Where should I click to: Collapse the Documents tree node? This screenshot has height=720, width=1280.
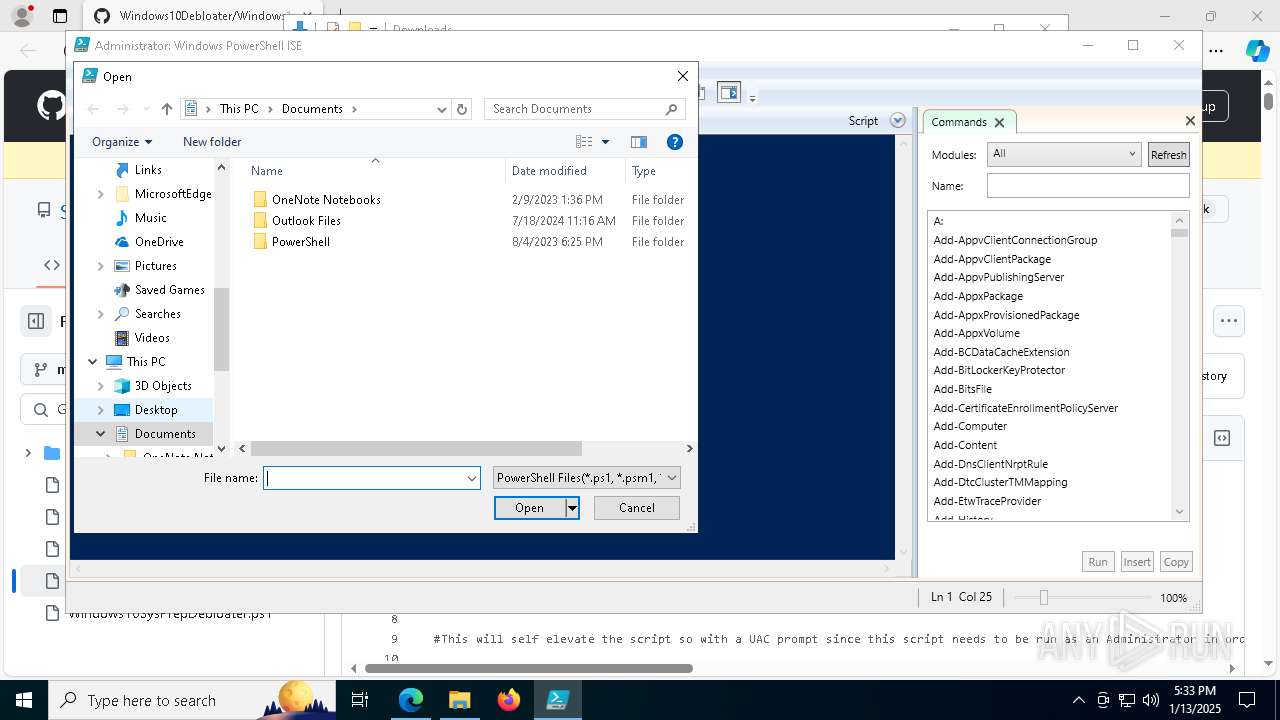pyautogui.click(x=100, y=434)
